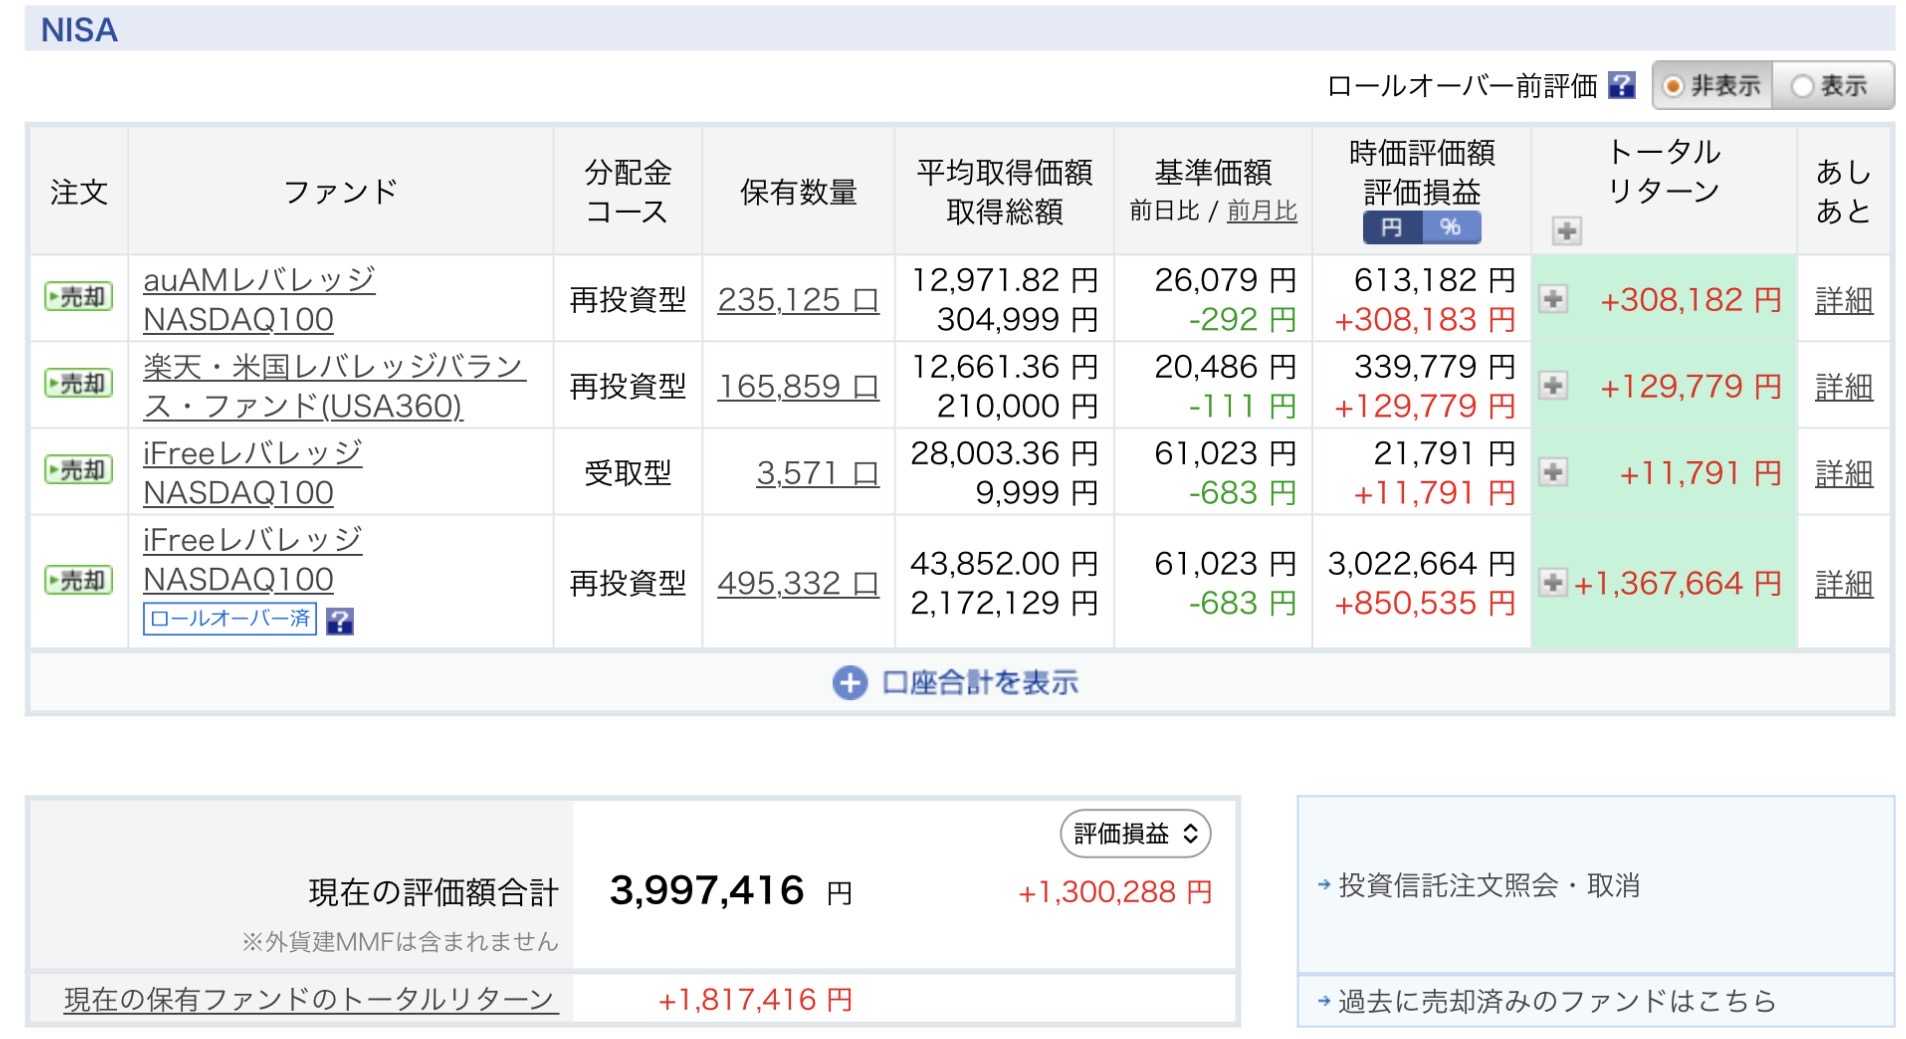
Task: Switch valuation display to 円
Action: point(1391,228)
